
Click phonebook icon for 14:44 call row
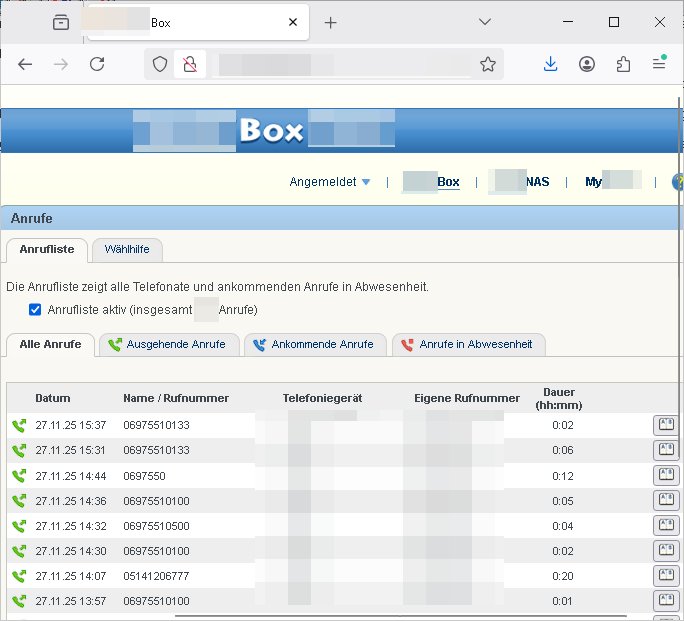(664, 475)
